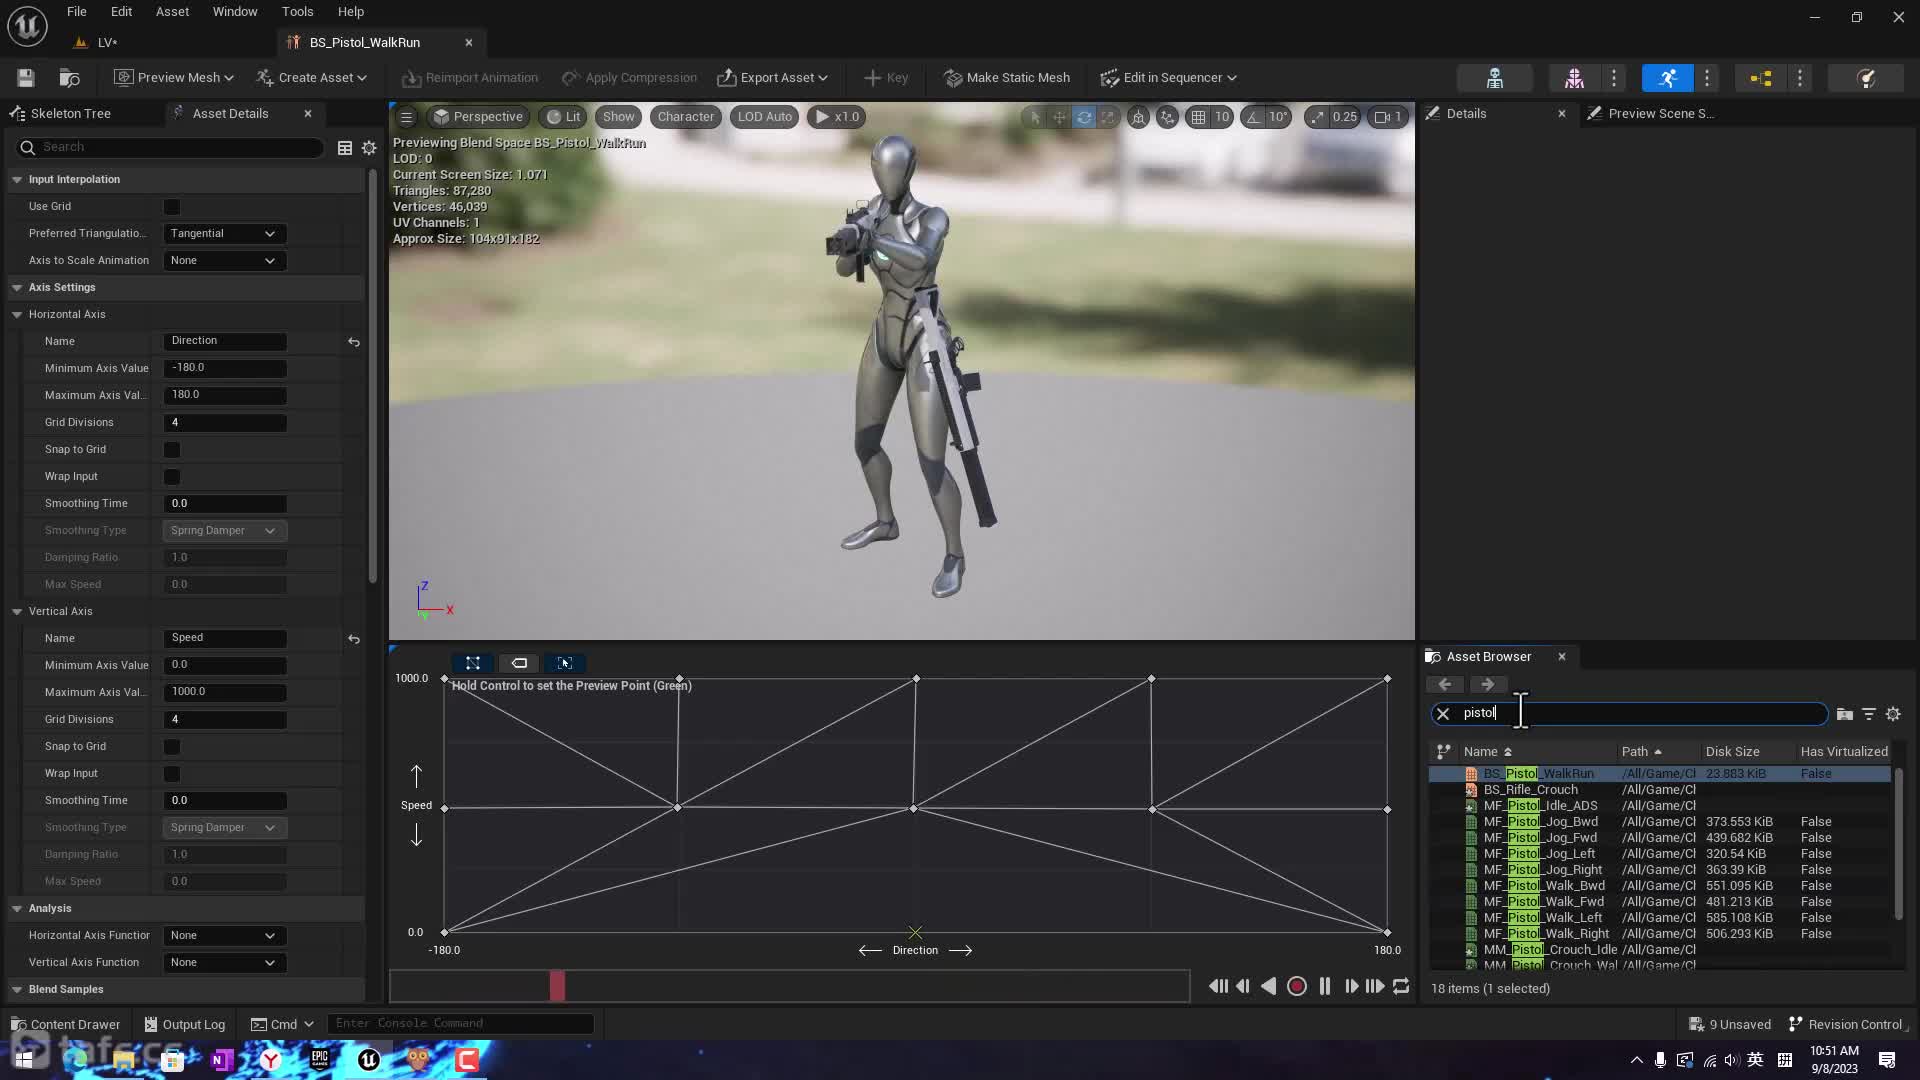Open the Asset Details settings gear
This screenshot has height=1080, width=1920.
point(369,148)
